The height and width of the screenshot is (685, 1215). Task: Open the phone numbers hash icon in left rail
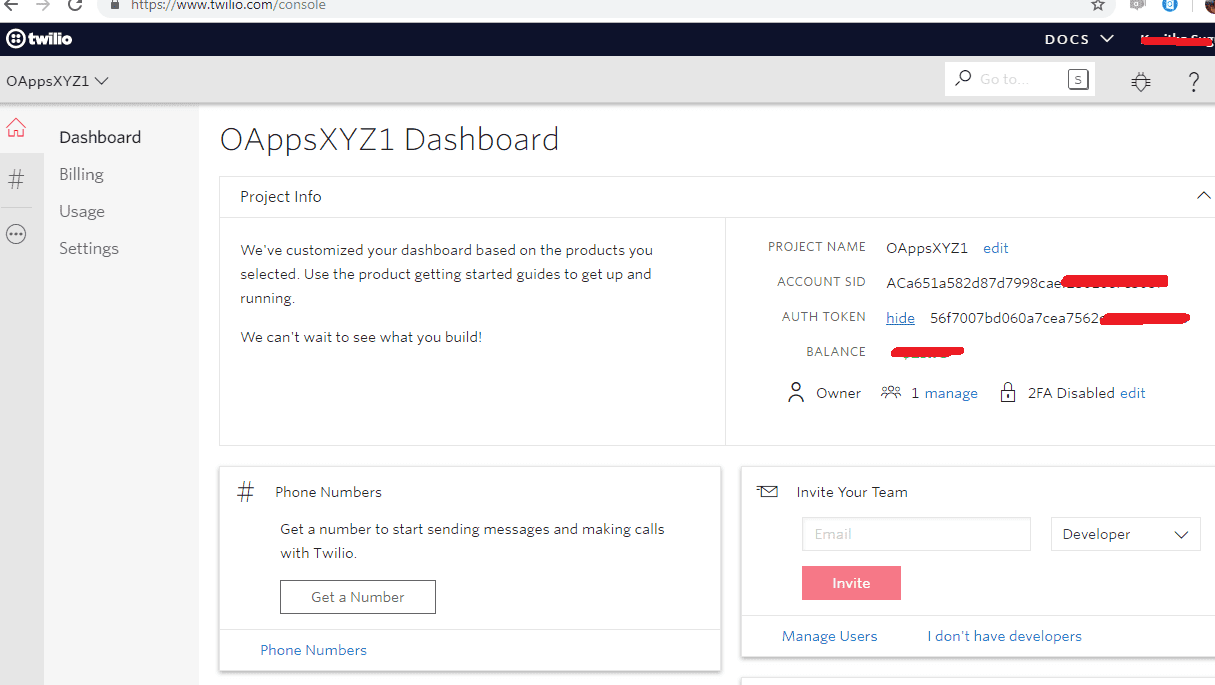(x=16, y=180)
